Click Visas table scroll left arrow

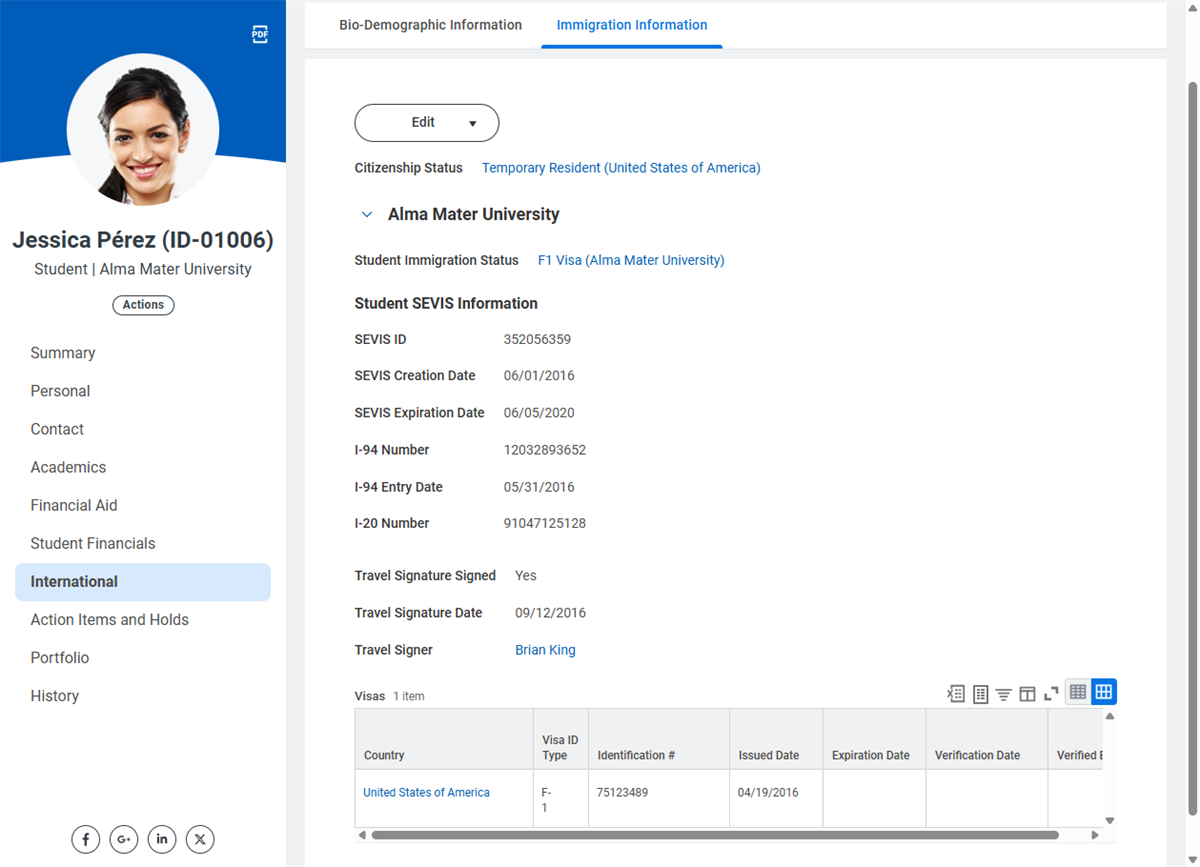tap(362, 835)
